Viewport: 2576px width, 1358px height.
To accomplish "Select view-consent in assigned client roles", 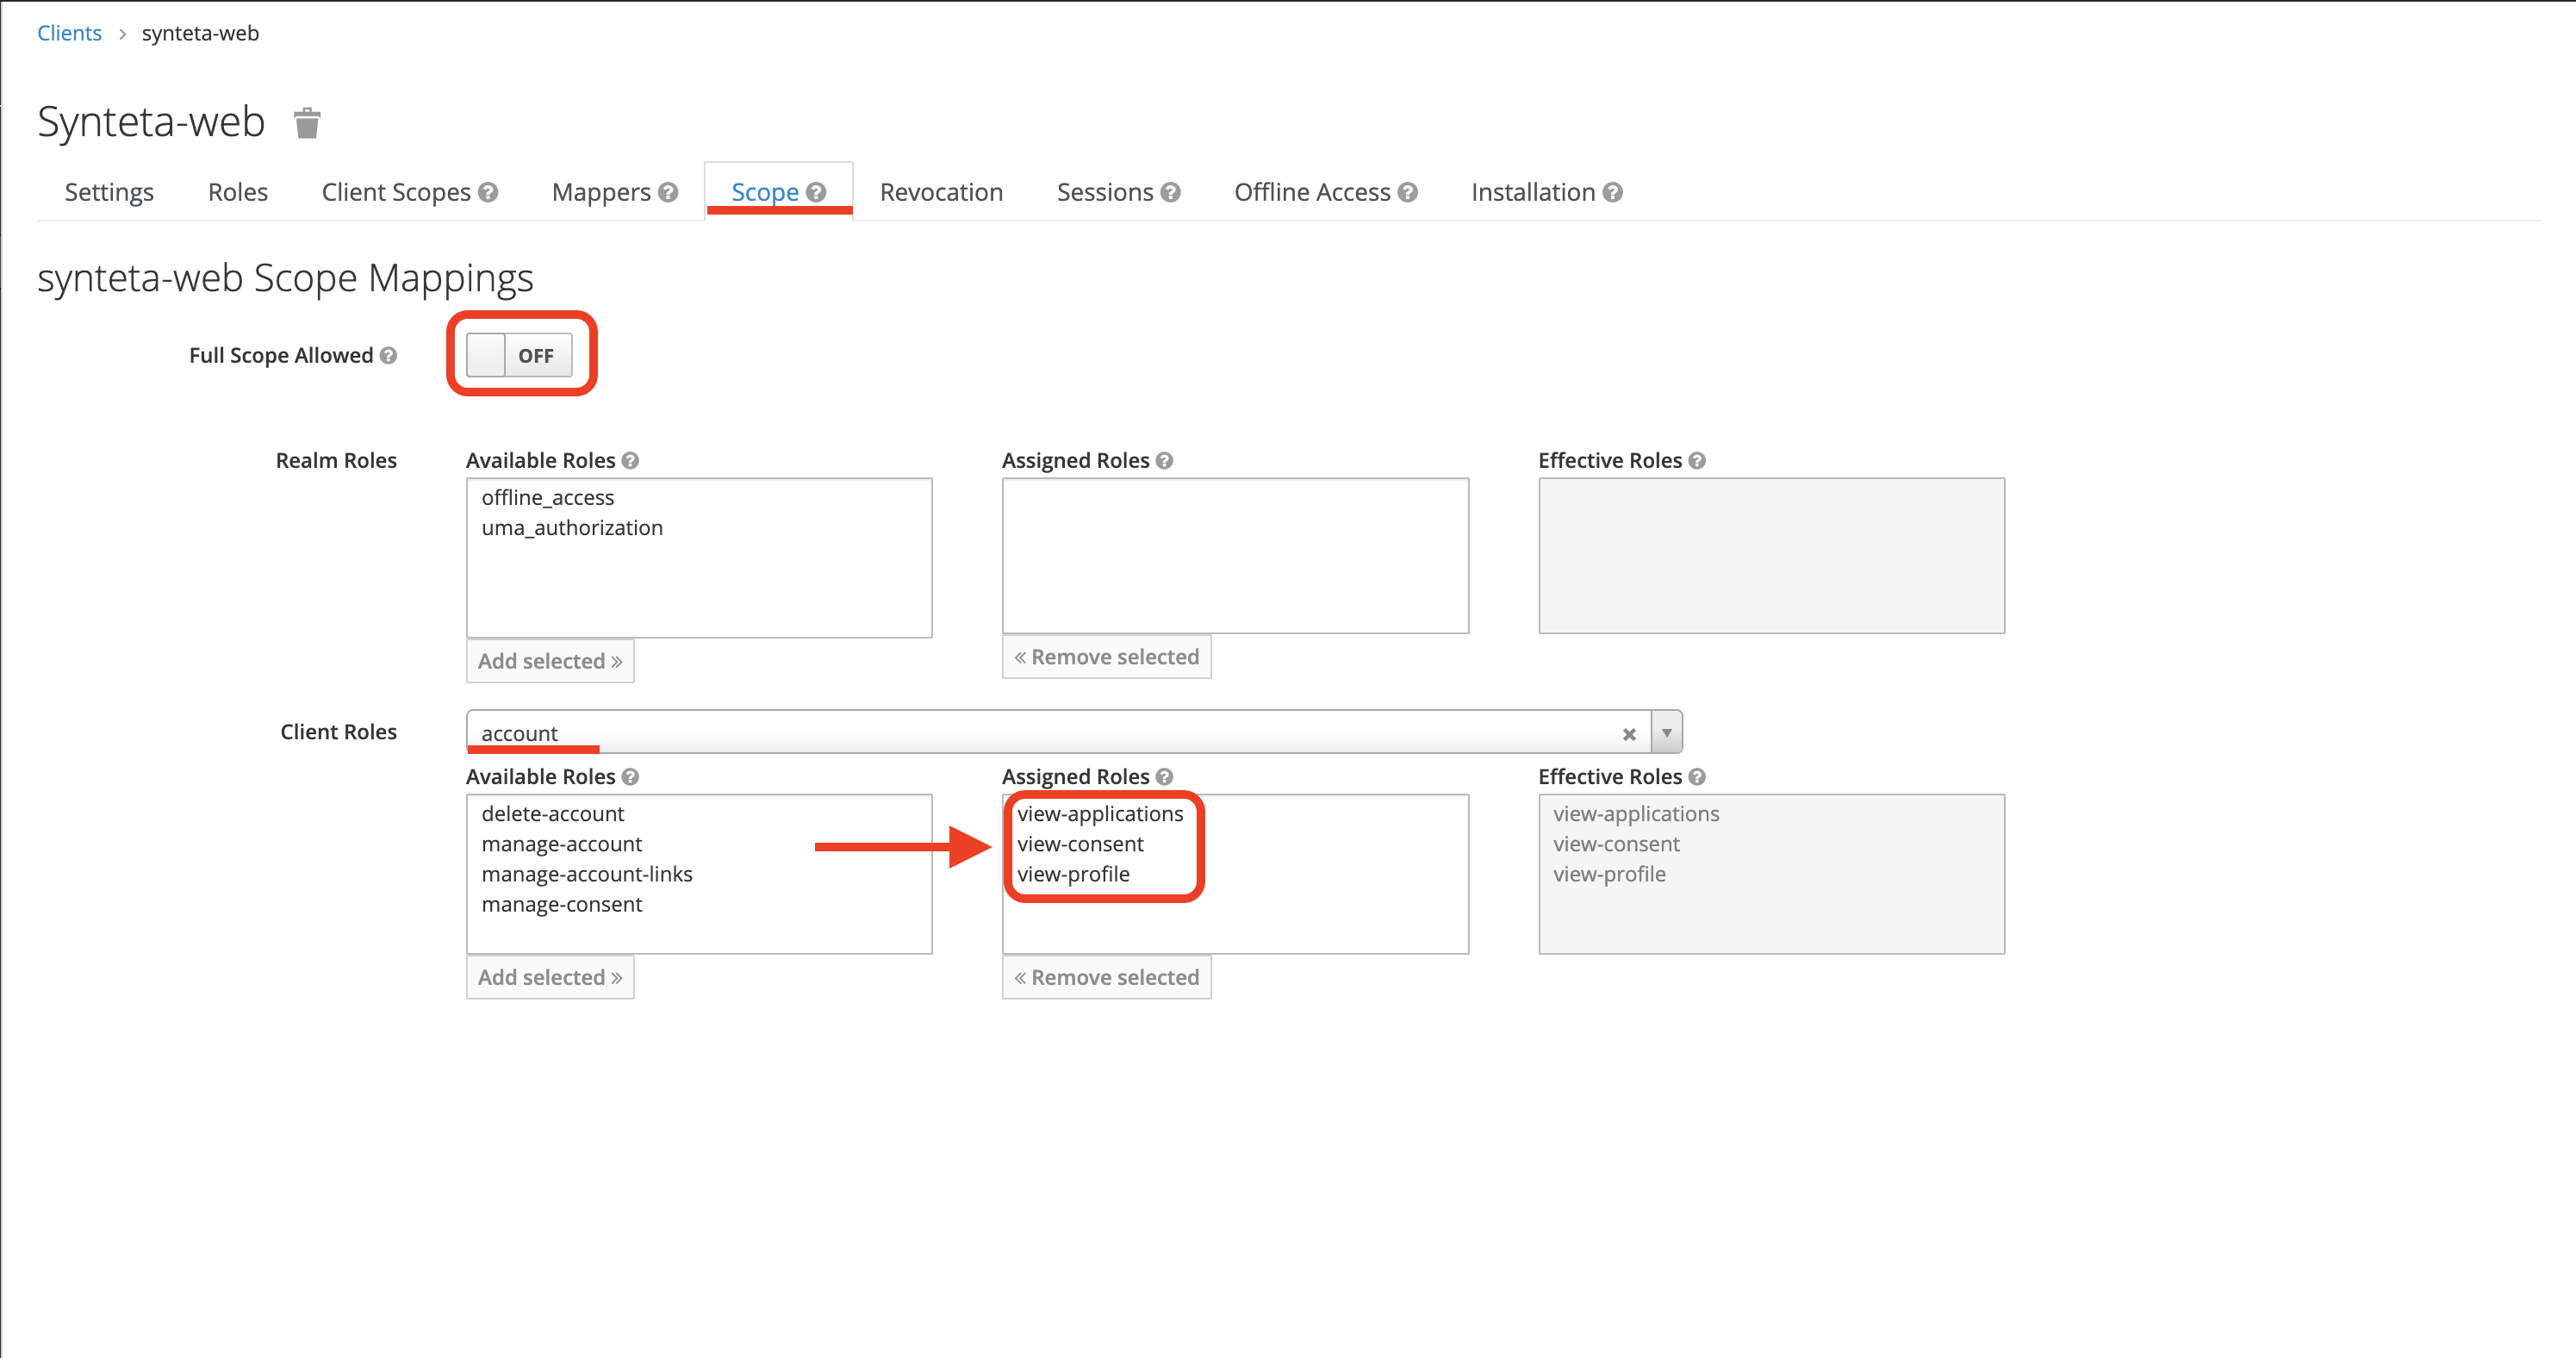I will click(1080, 844).
